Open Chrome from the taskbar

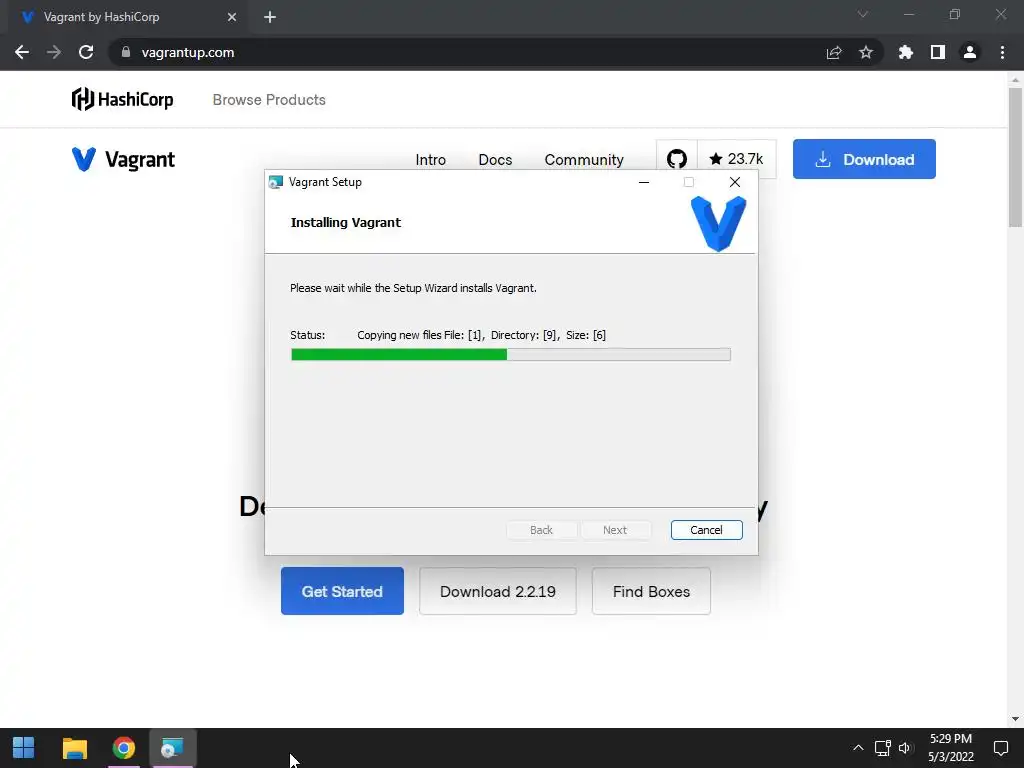click(123, 748)
